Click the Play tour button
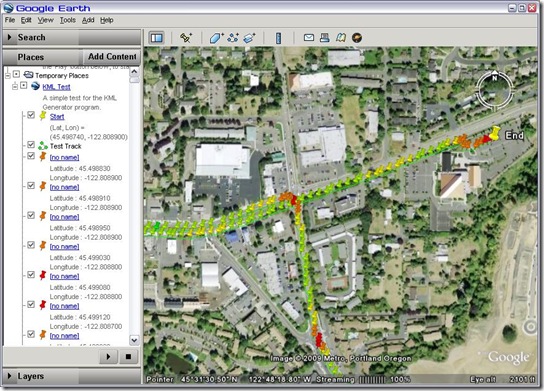This screenshot has width=544, height=391. [108, 356]
